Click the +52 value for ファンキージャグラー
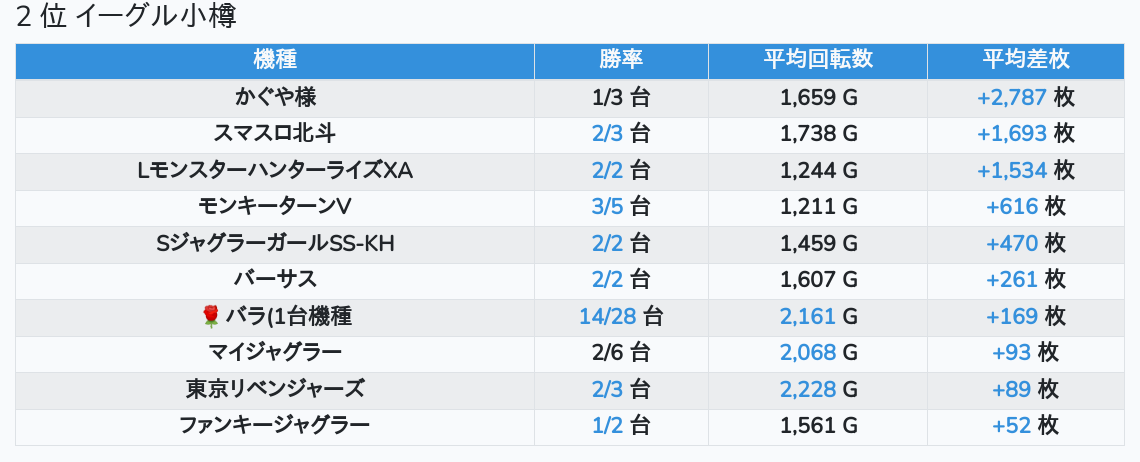Screen dimensions: 1140x462 (1011, 425)
